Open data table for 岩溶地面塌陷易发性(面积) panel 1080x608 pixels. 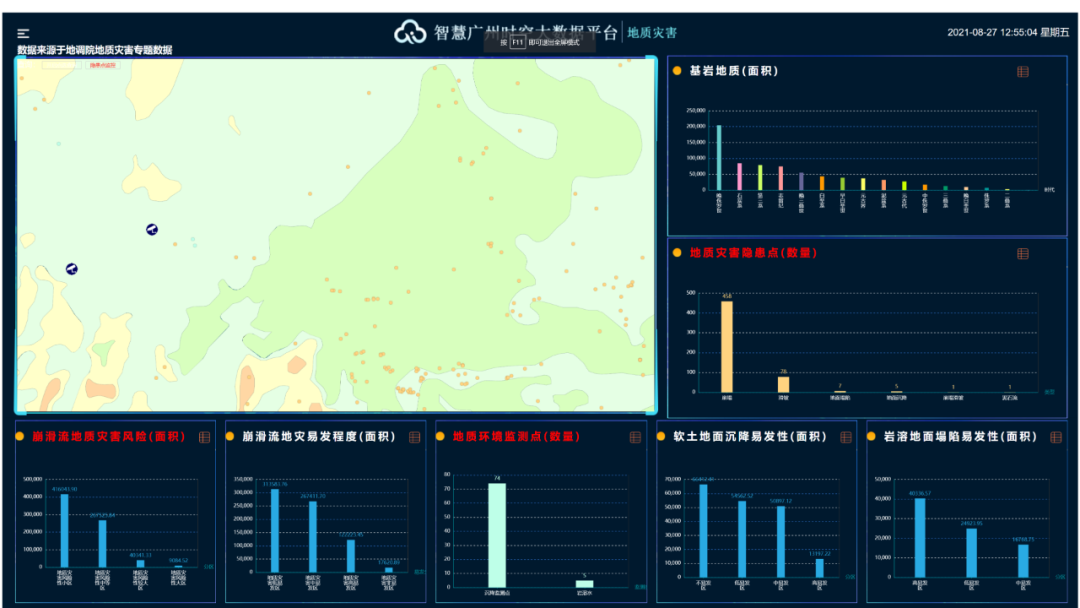[x=1056, y=437]
